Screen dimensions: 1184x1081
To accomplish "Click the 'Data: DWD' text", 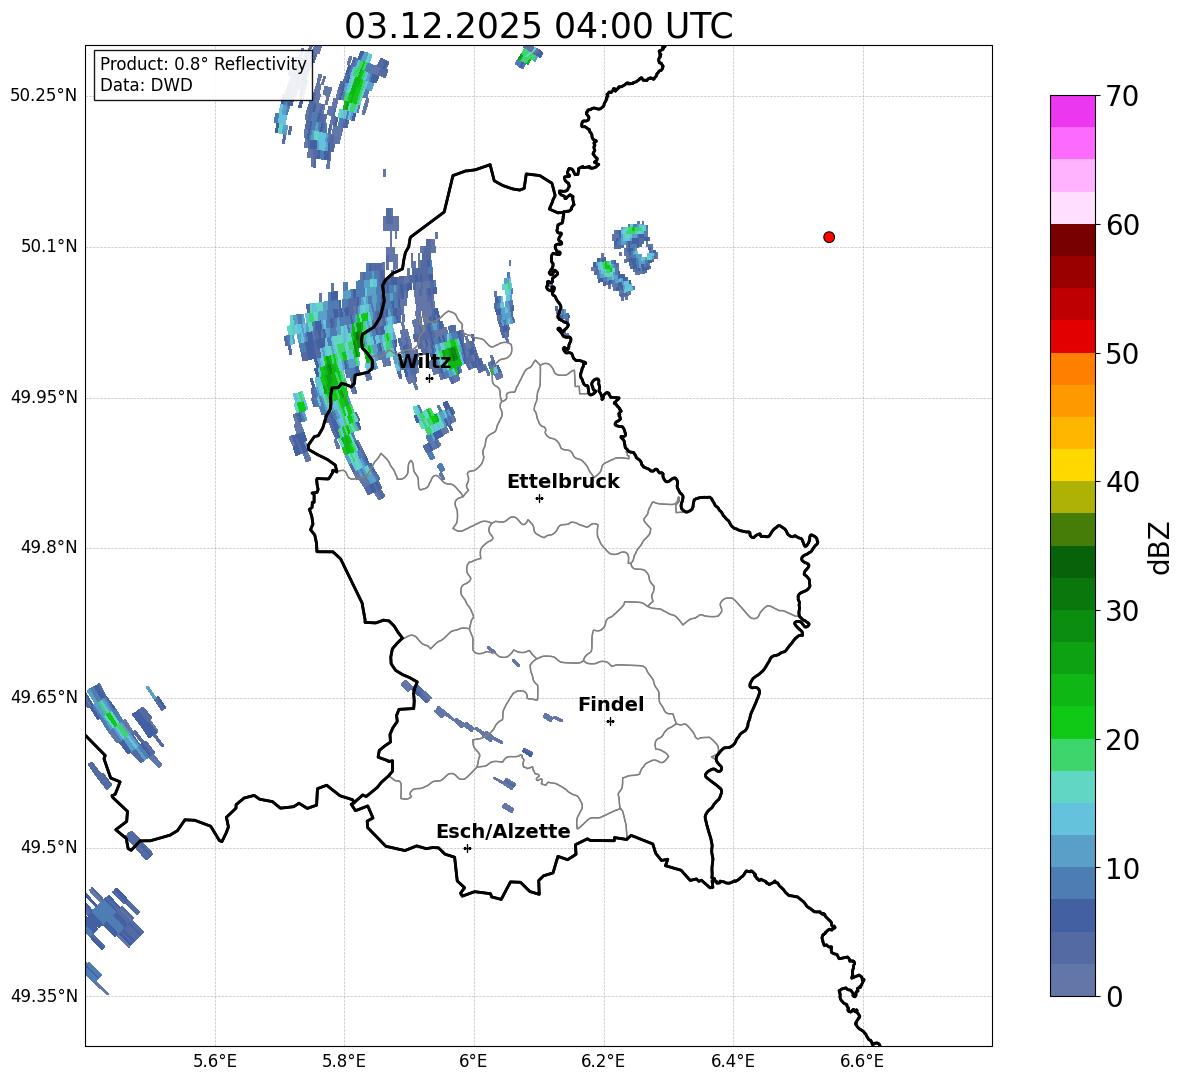I will pyautogui.click(x=146, y=85).
